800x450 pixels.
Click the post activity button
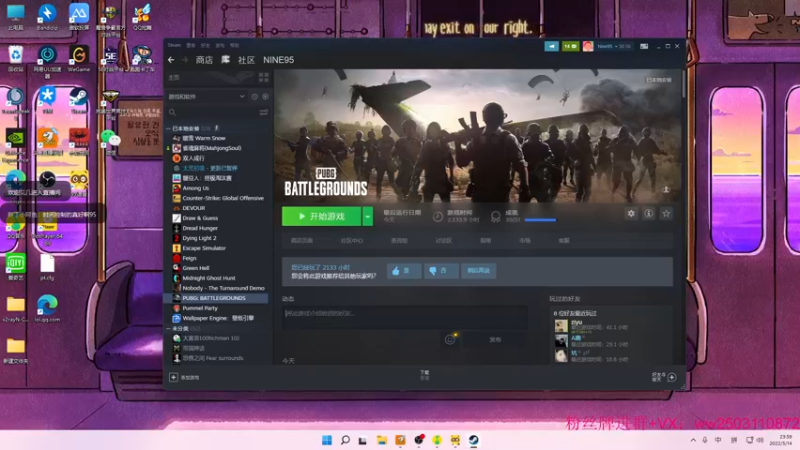click(495, 340)
